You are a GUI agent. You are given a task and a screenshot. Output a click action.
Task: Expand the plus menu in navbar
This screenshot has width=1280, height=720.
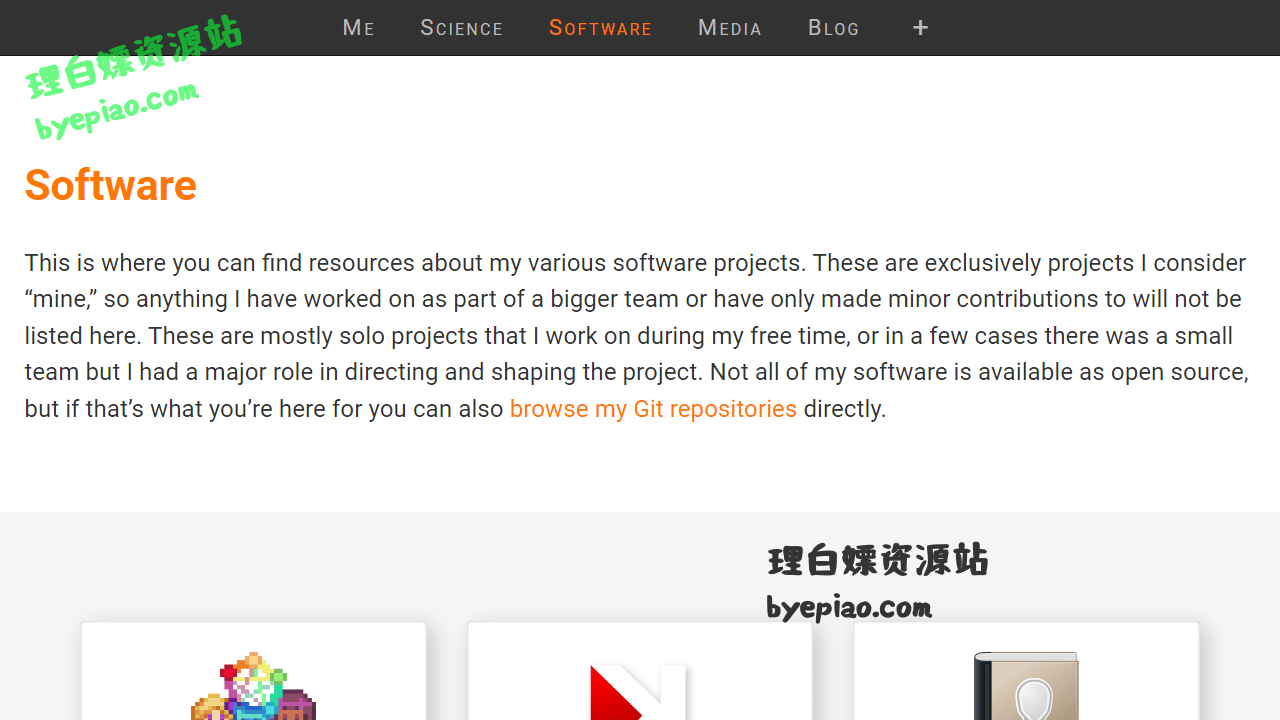point(921,28)
